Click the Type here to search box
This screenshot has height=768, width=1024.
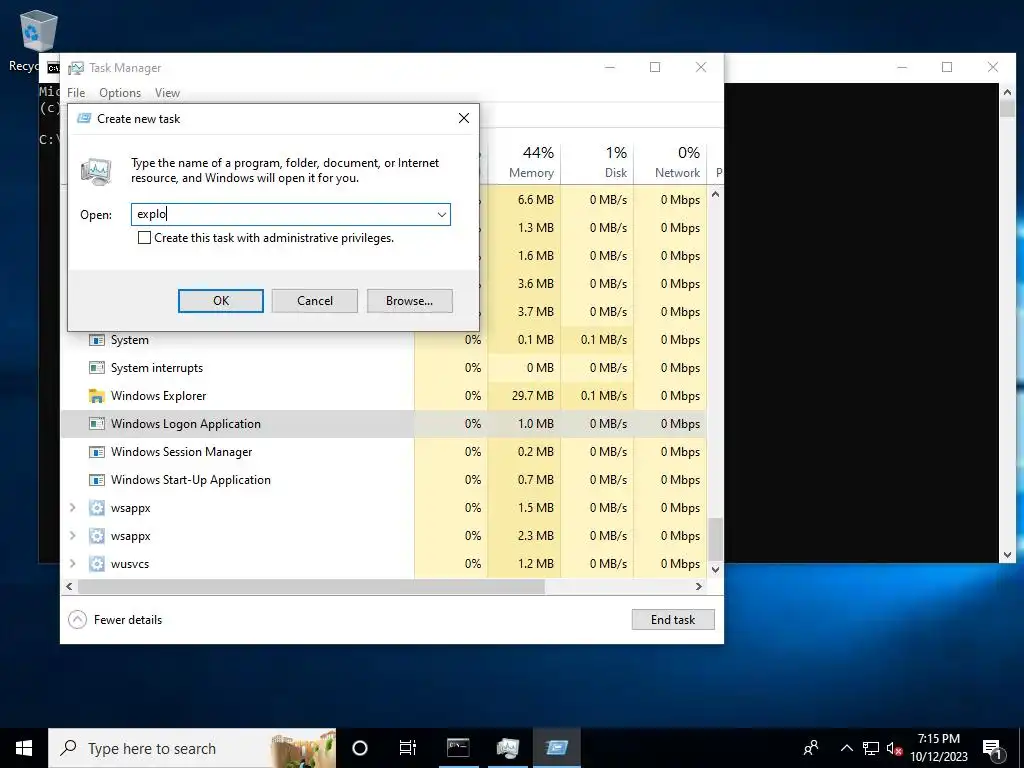[x=193, y=748]
